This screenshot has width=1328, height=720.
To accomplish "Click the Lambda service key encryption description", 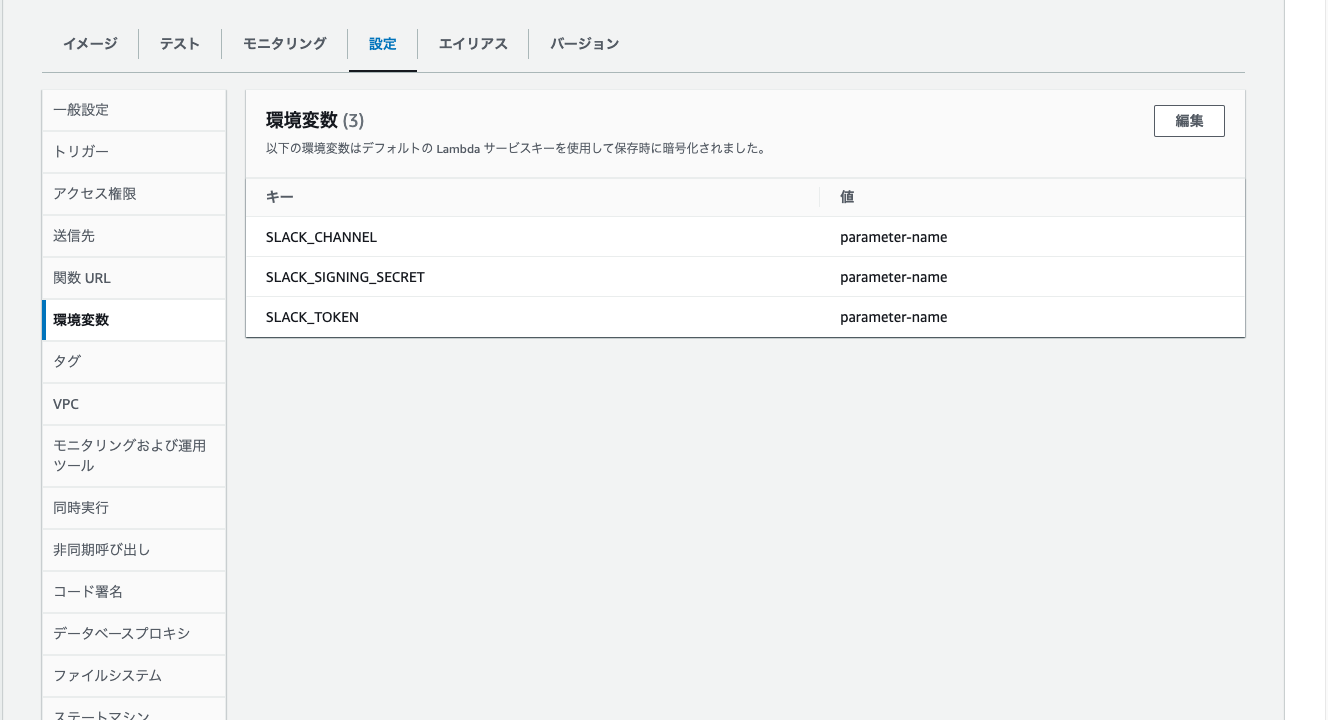I will click(516, 149).
